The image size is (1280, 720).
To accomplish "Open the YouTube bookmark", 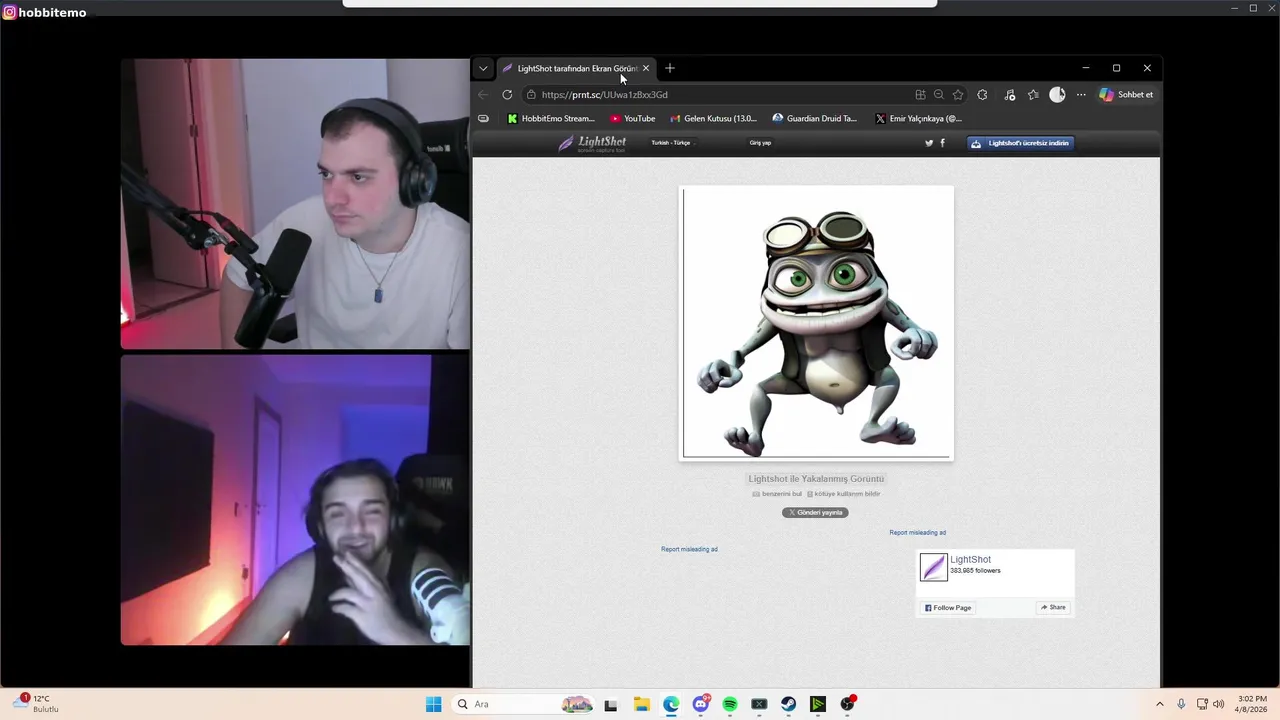I will click(632, 118).
